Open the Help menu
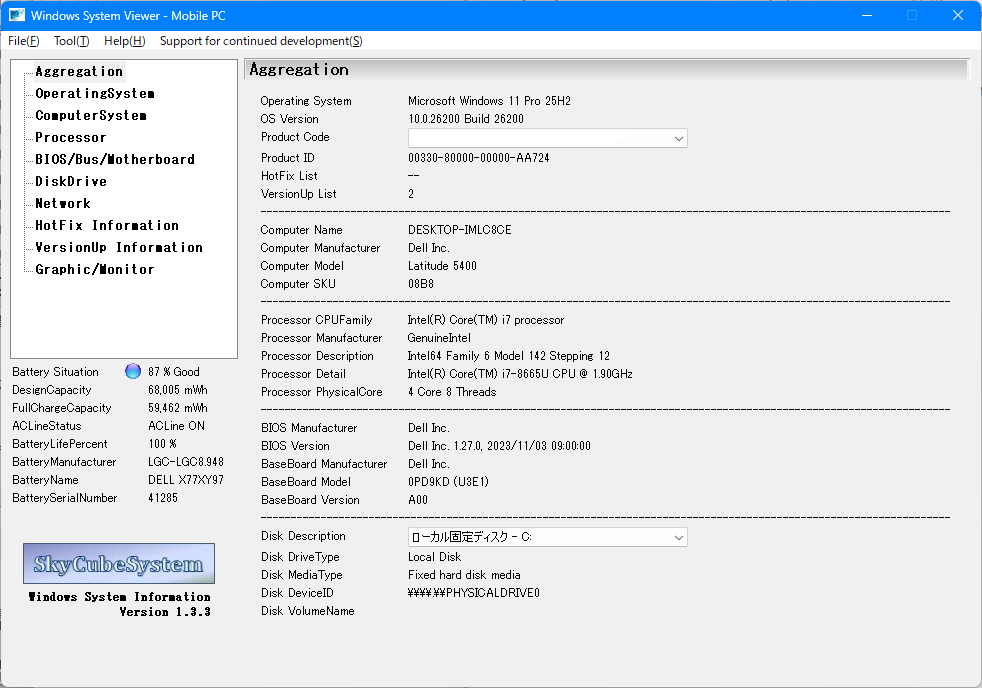This screenshot has width=982, height=688. 124,41
